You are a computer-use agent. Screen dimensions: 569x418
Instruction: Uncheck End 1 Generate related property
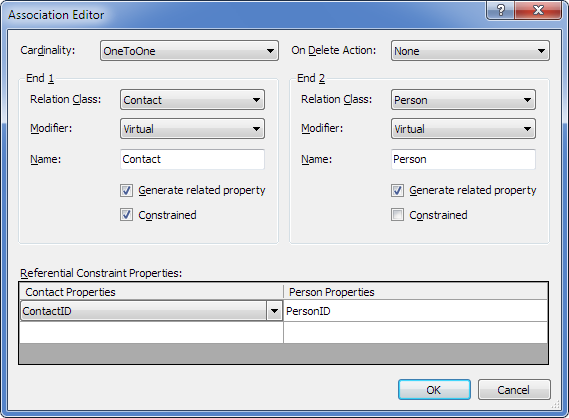pos(126,190)
